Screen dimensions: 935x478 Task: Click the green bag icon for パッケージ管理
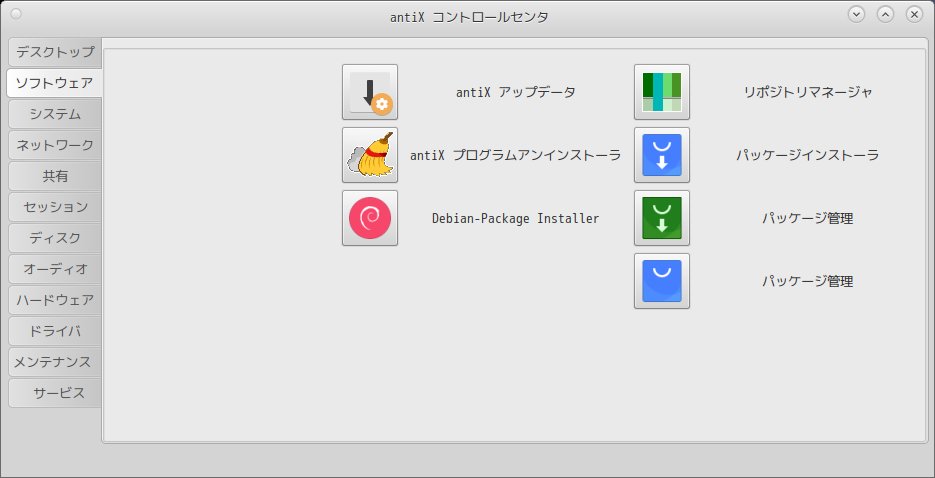(662, 218)
